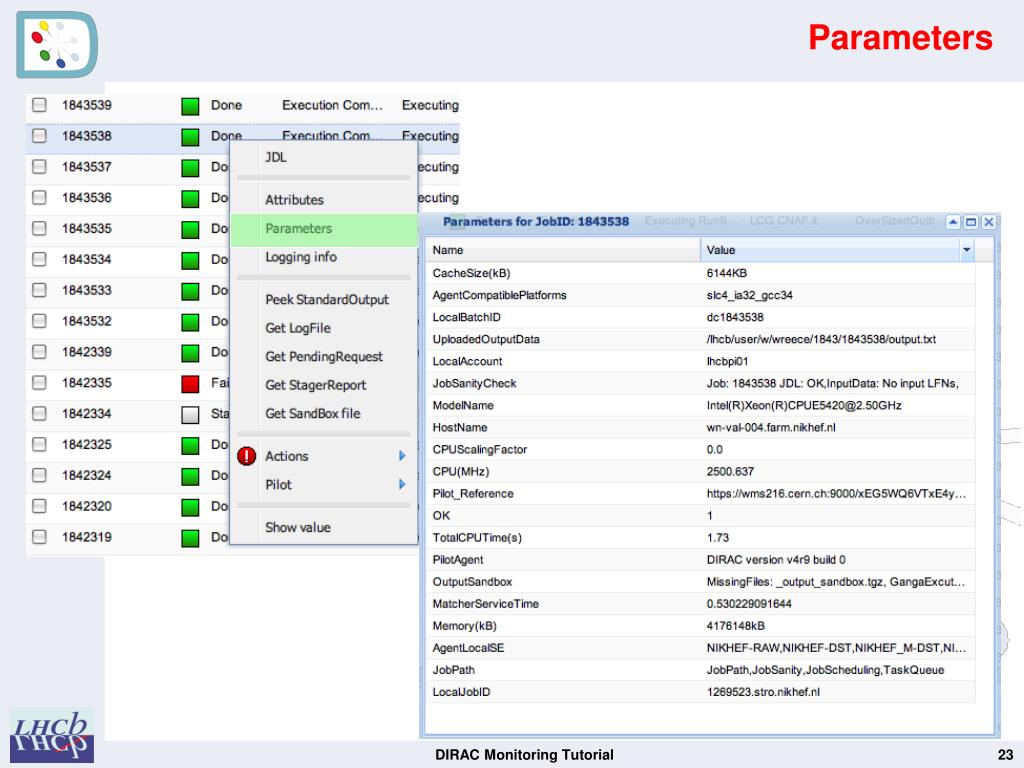Expand the Pilot submenu arrow
The height and width of the screenshot is (768, 1024).
pyautogui.click(x=402, y=485)
